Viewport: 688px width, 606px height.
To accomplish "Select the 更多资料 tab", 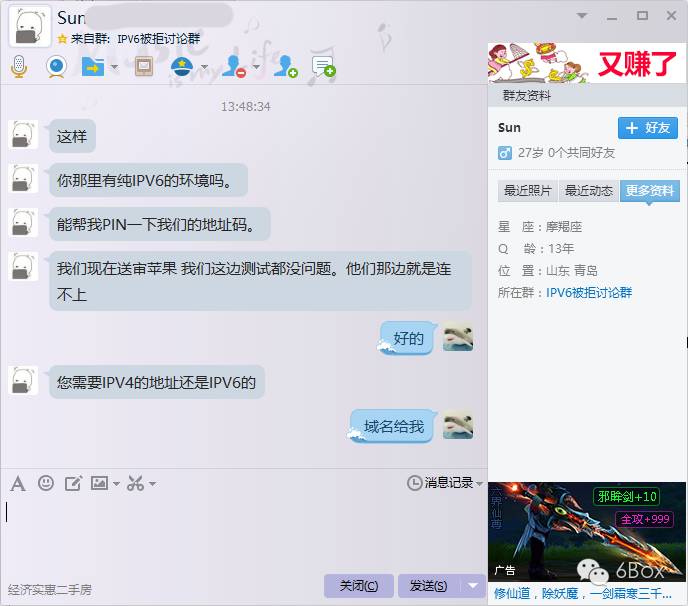I will [650, 191].
